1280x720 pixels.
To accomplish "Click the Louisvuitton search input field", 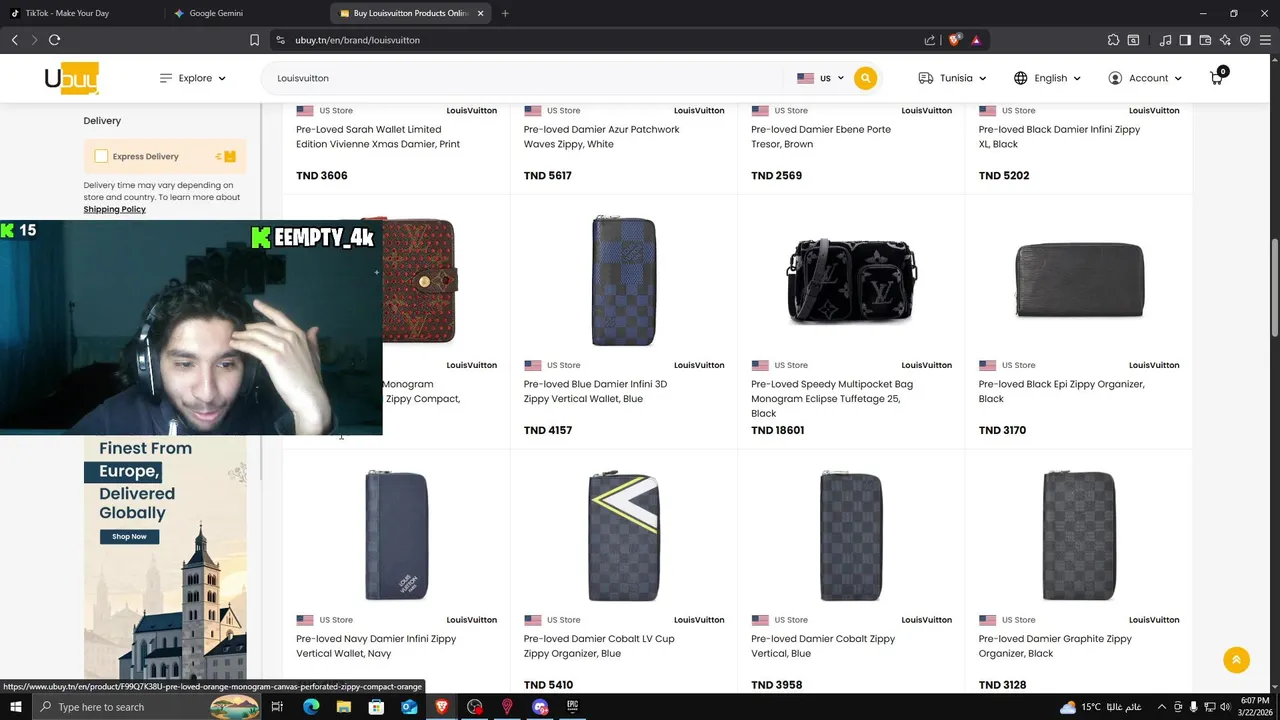I will 527,78.
